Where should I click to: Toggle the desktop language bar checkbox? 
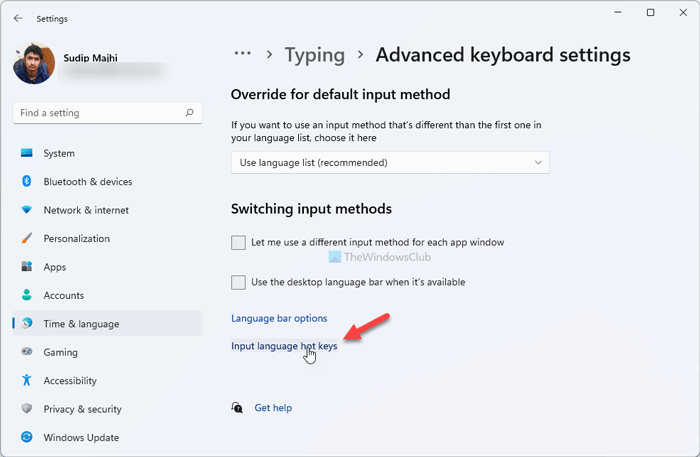tap(238, 282)
